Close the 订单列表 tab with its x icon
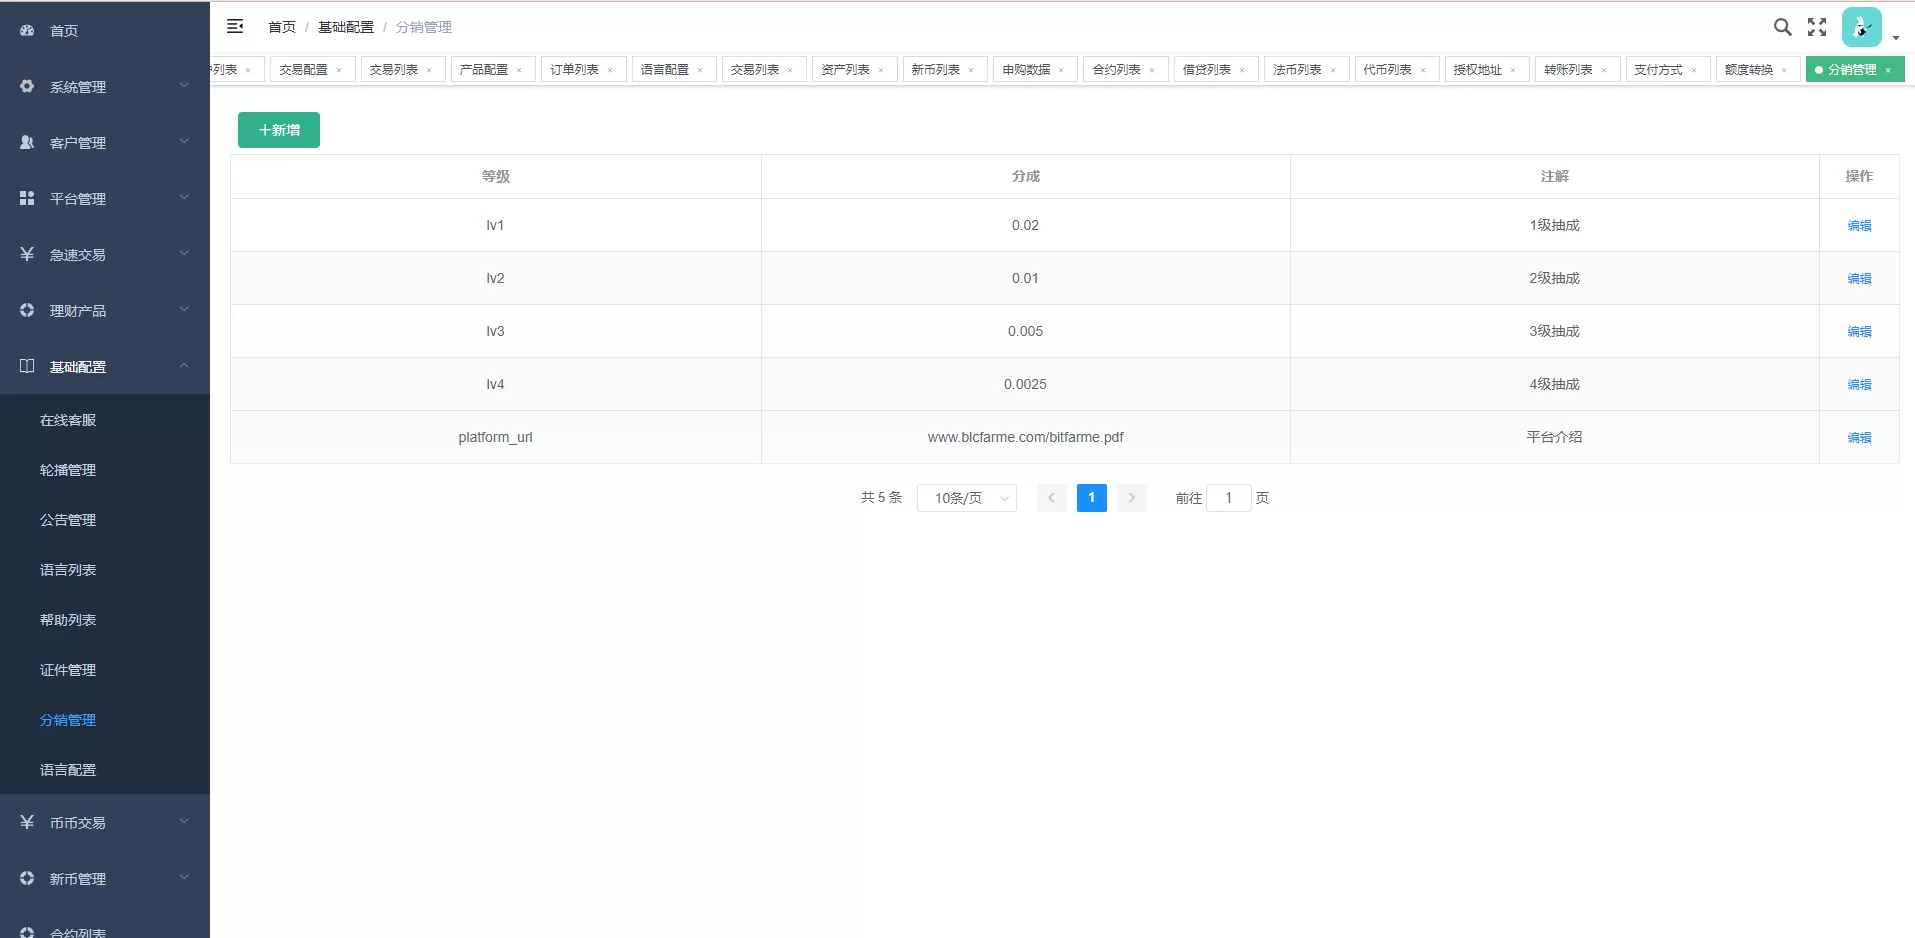The width and height of the screenshot is (1915, 938). [x=610, y=70]
